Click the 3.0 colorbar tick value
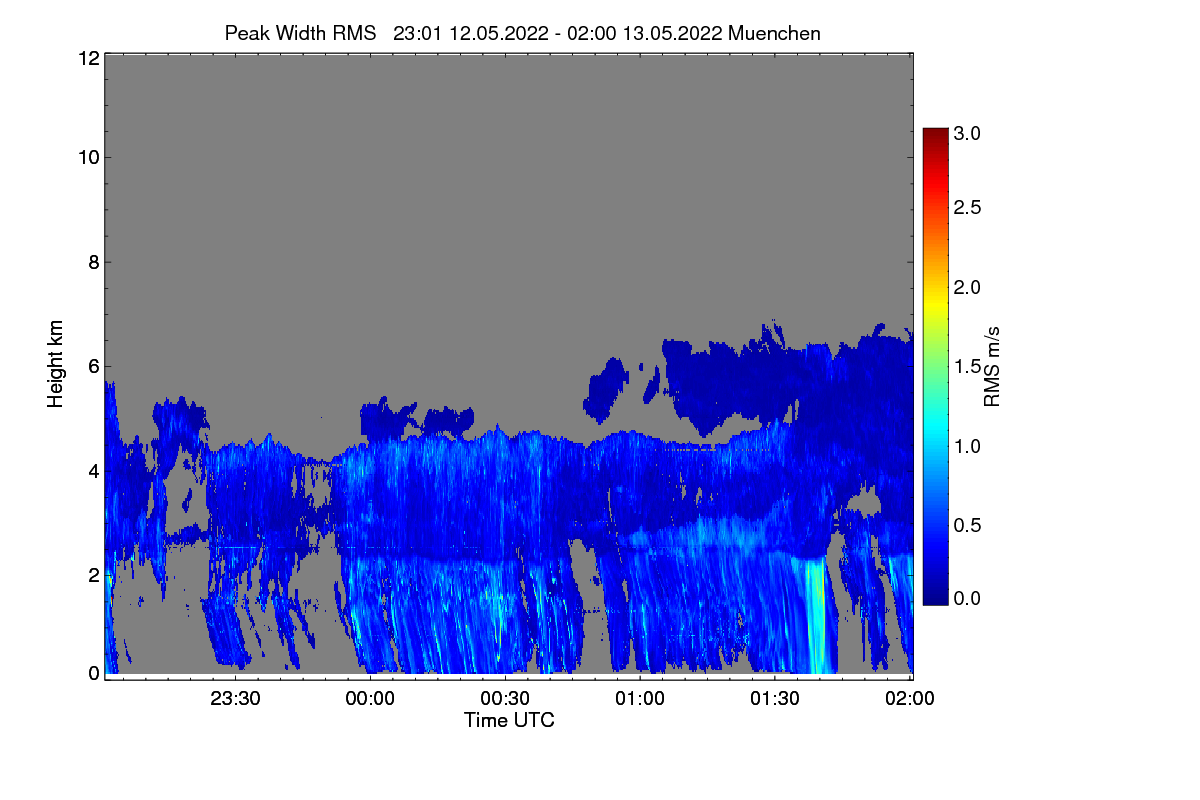 (966, 132)
